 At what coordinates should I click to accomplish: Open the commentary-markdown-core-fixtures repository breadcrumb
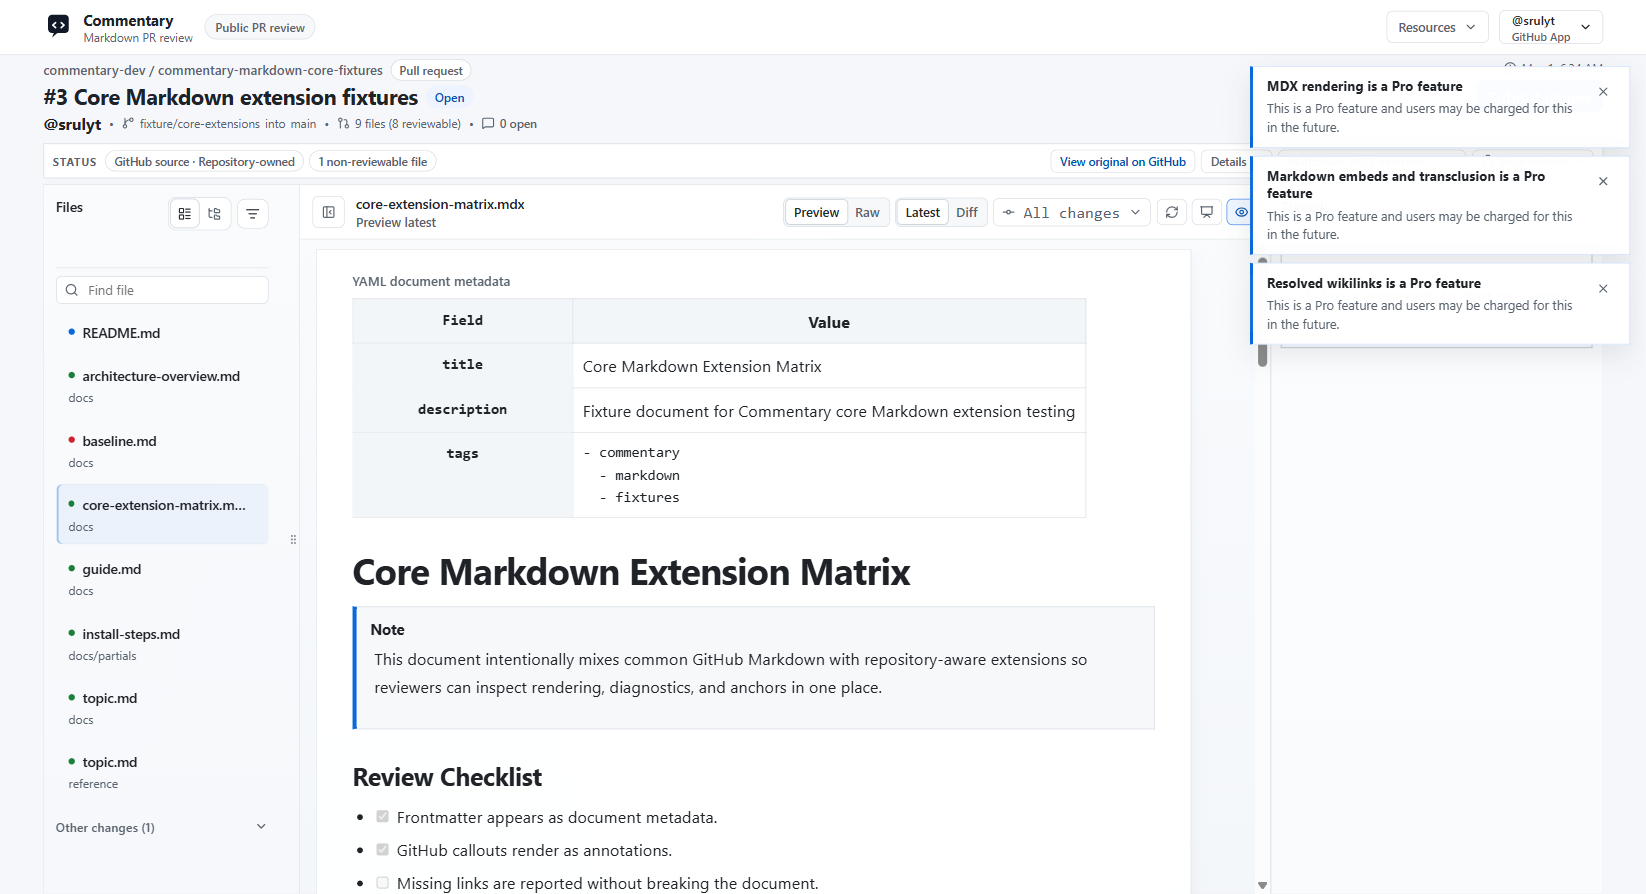tap(270, 71)
